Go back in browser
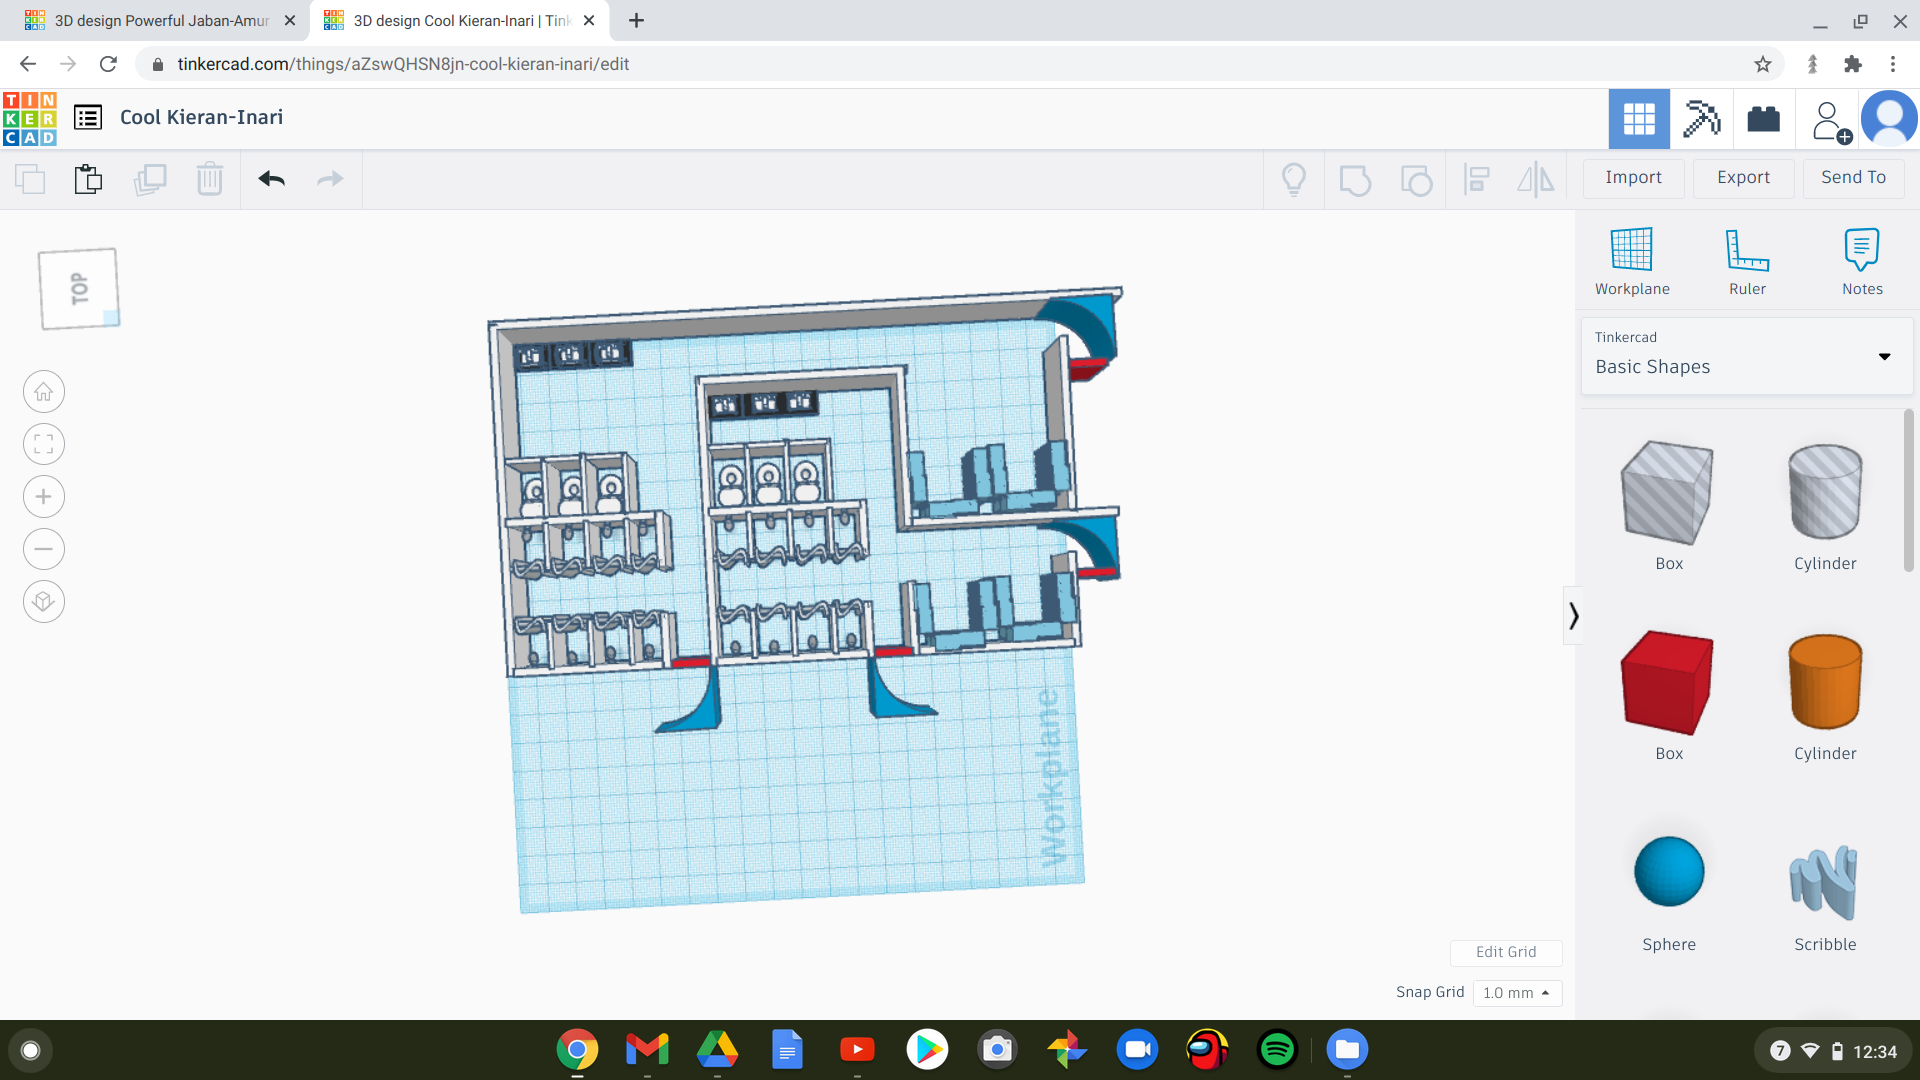Screen dimensions: 1920x1080 pyautogui.click(x=28, y=64)
